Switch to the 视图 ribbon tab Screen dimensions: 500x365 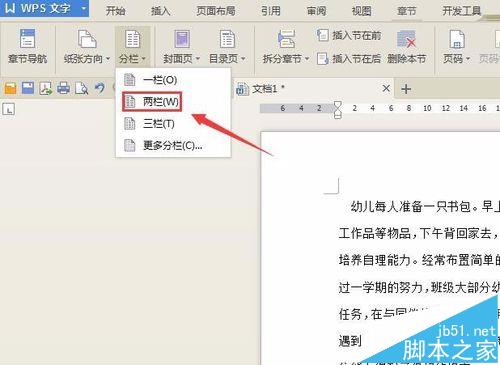coord(362,11)
